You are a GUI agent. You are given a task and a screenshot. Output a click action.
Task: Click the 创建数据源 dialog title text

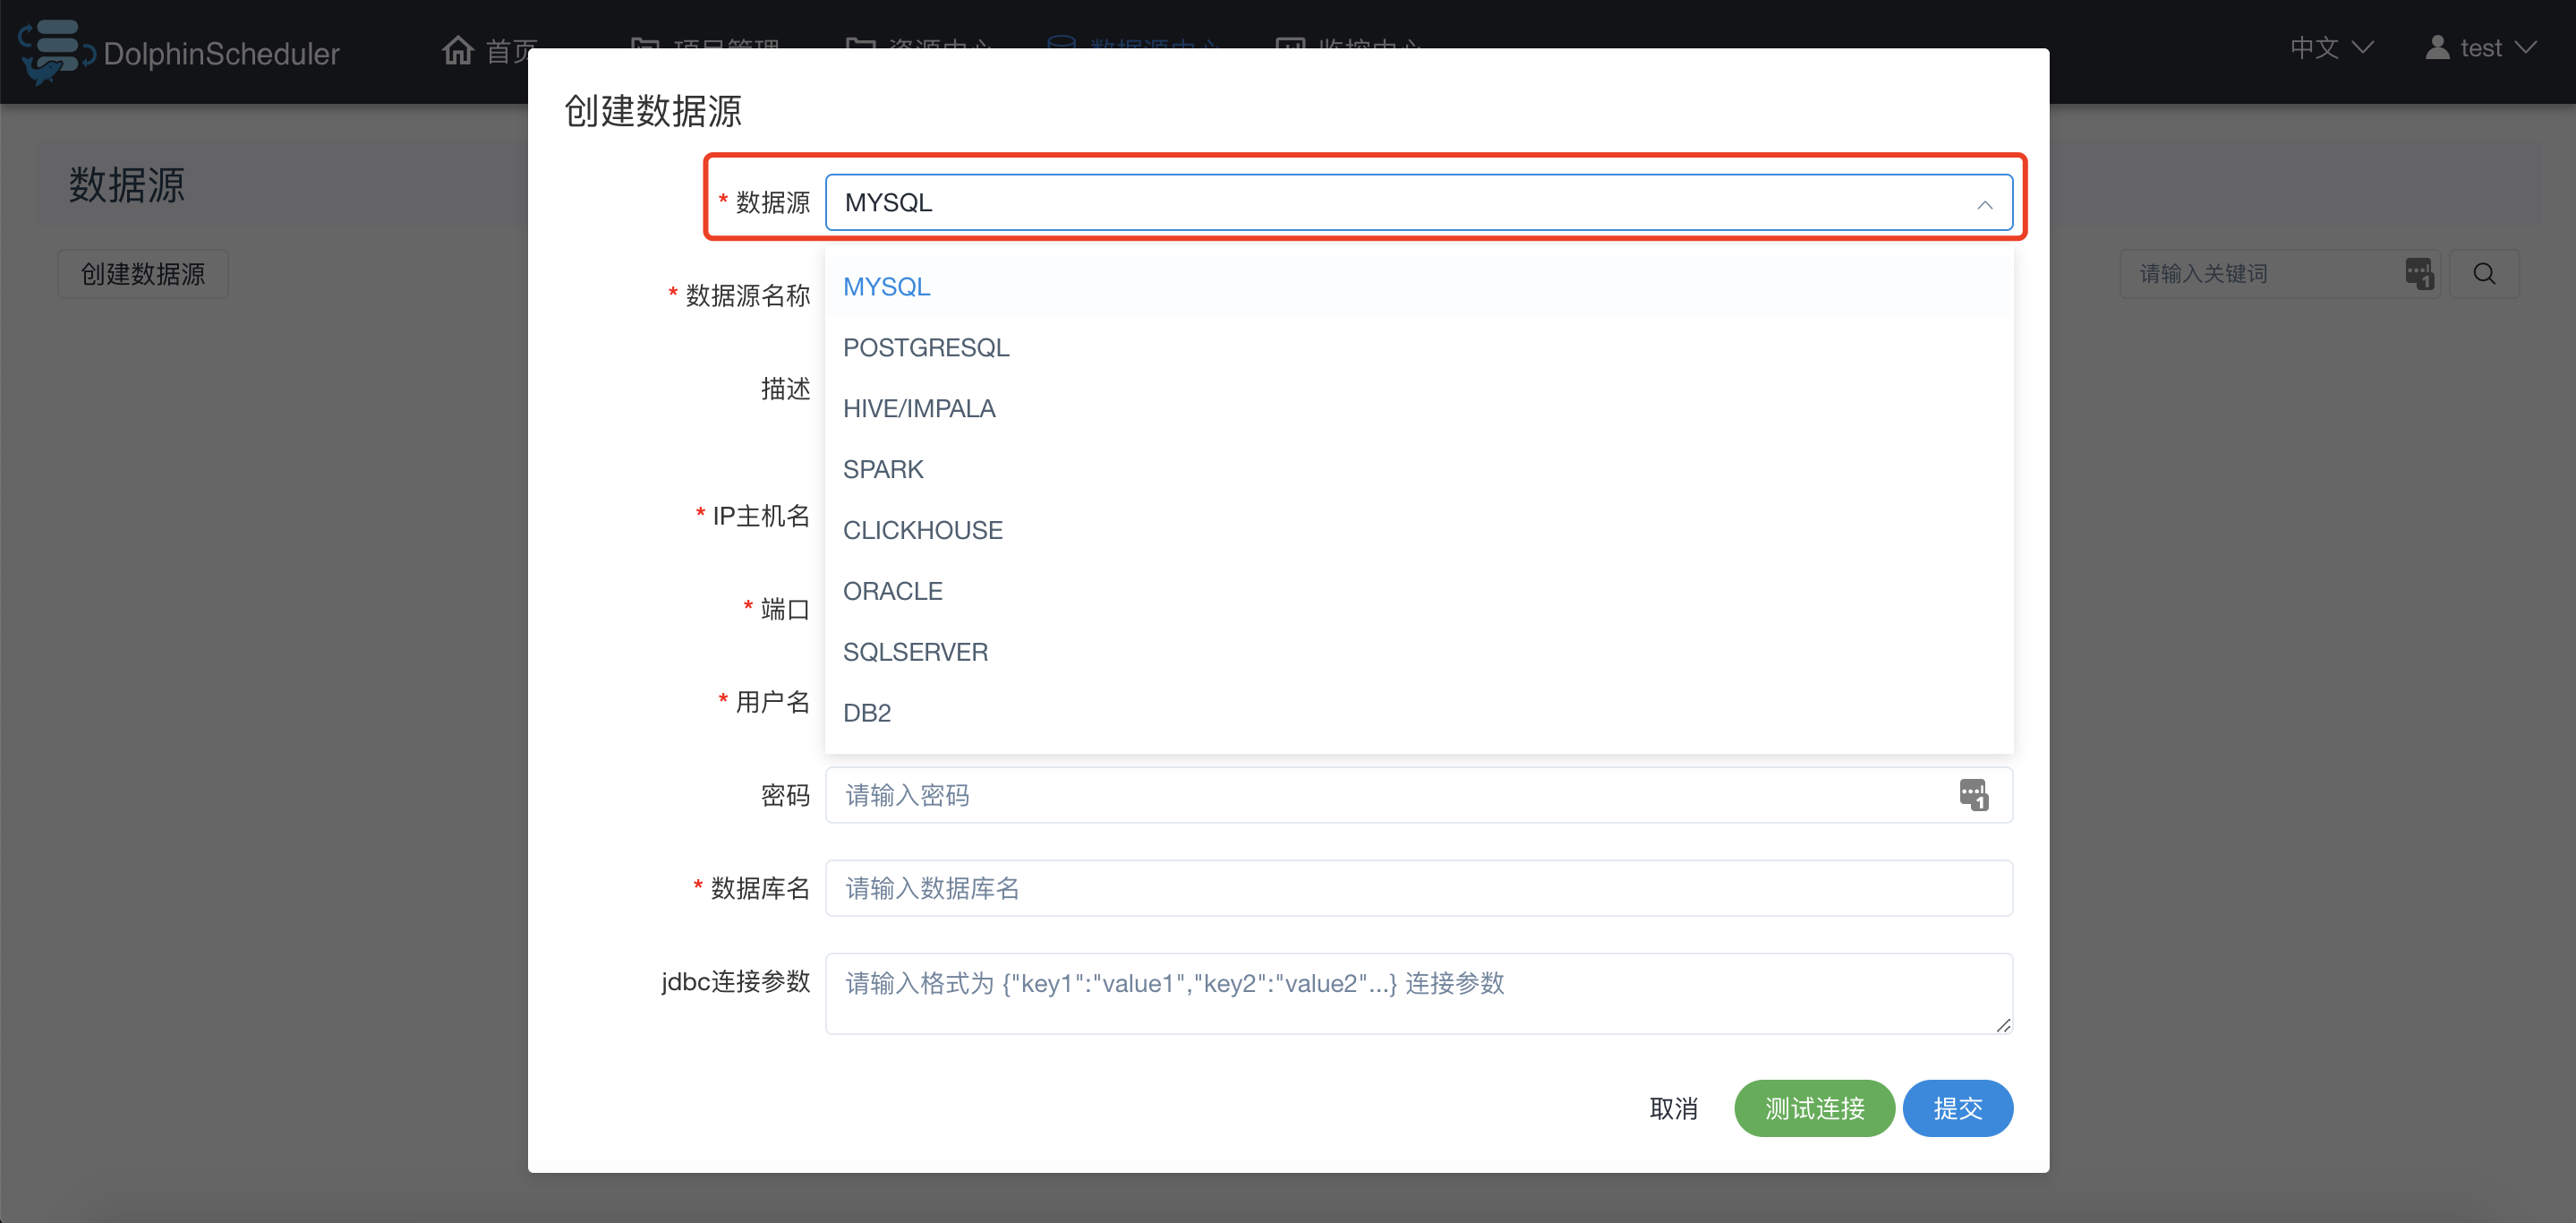653,111
